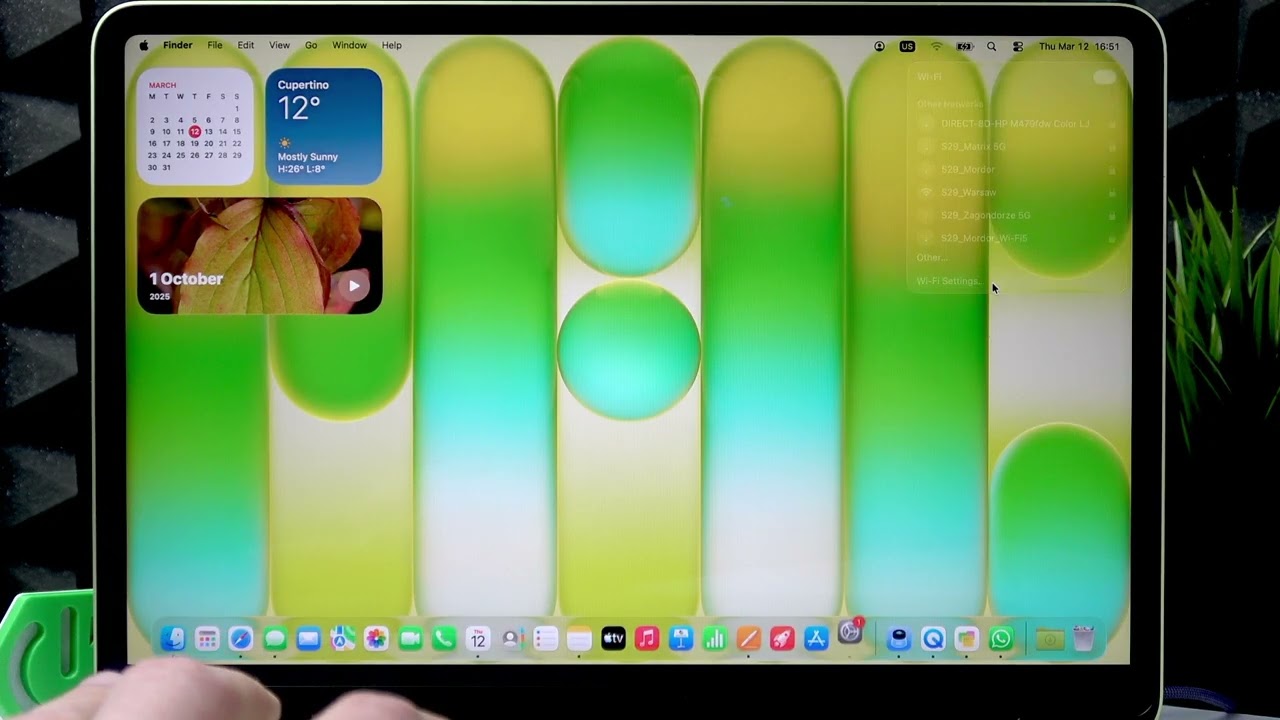Screen dimensions: 1280x720
Task: Open Control Center in menu bar
Action: [1018, 46]
